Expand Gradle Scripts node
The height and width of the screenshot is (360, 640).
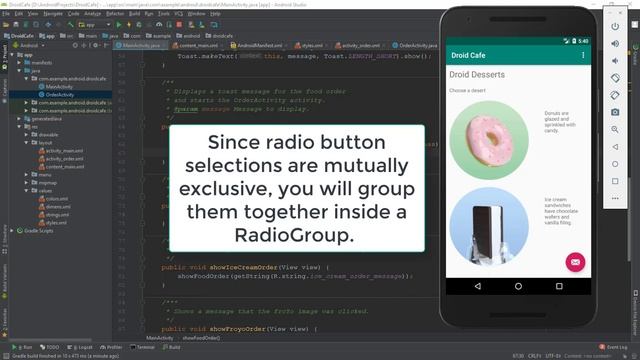click(x=12, y=231)
